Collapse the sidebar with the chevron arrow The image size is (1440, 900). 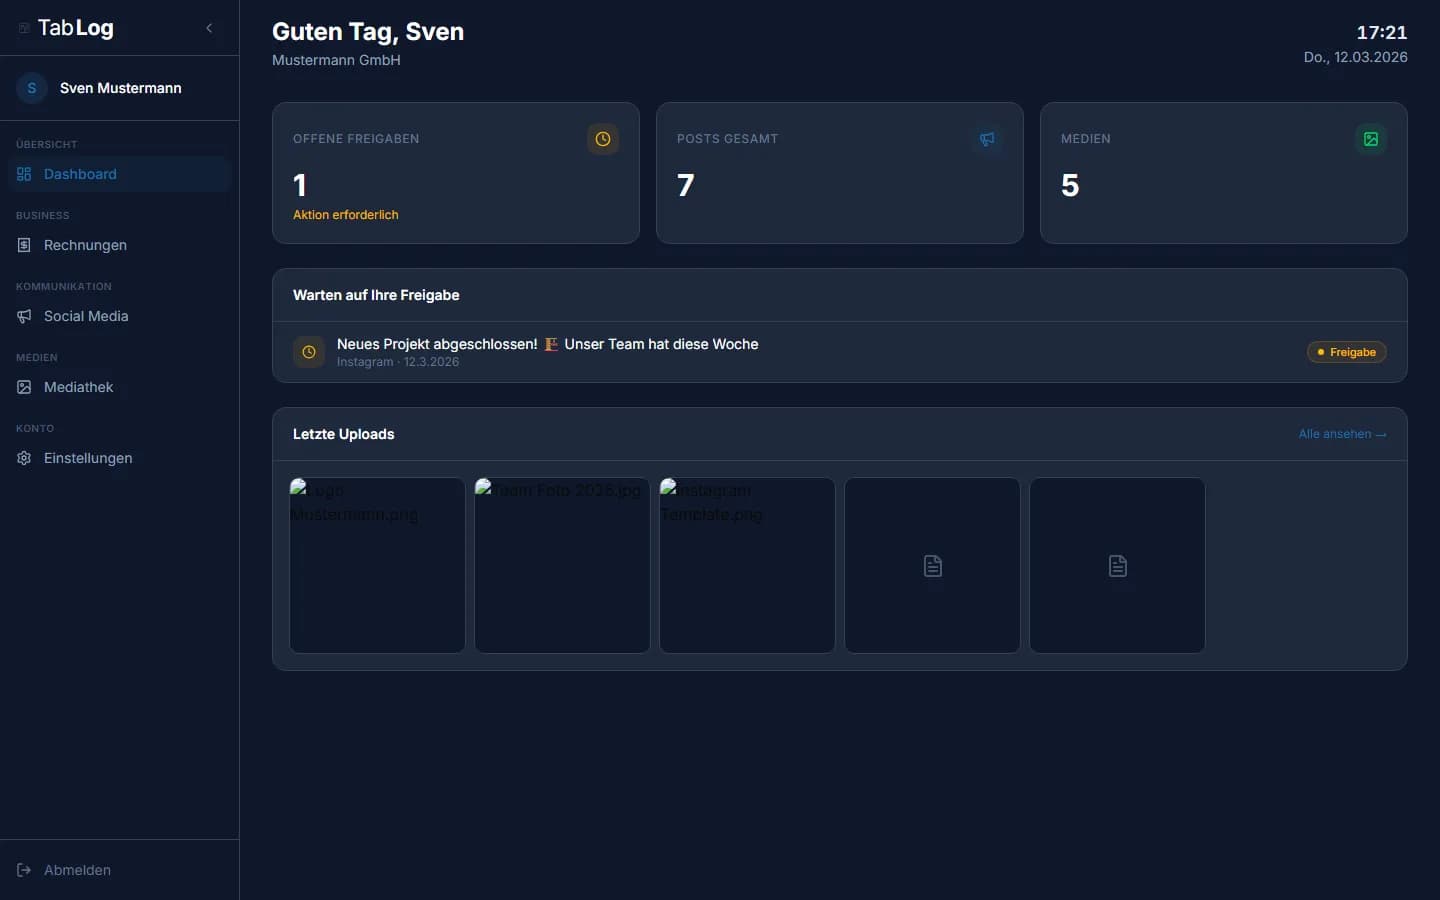pyautogui.click(x=209, y=28)
